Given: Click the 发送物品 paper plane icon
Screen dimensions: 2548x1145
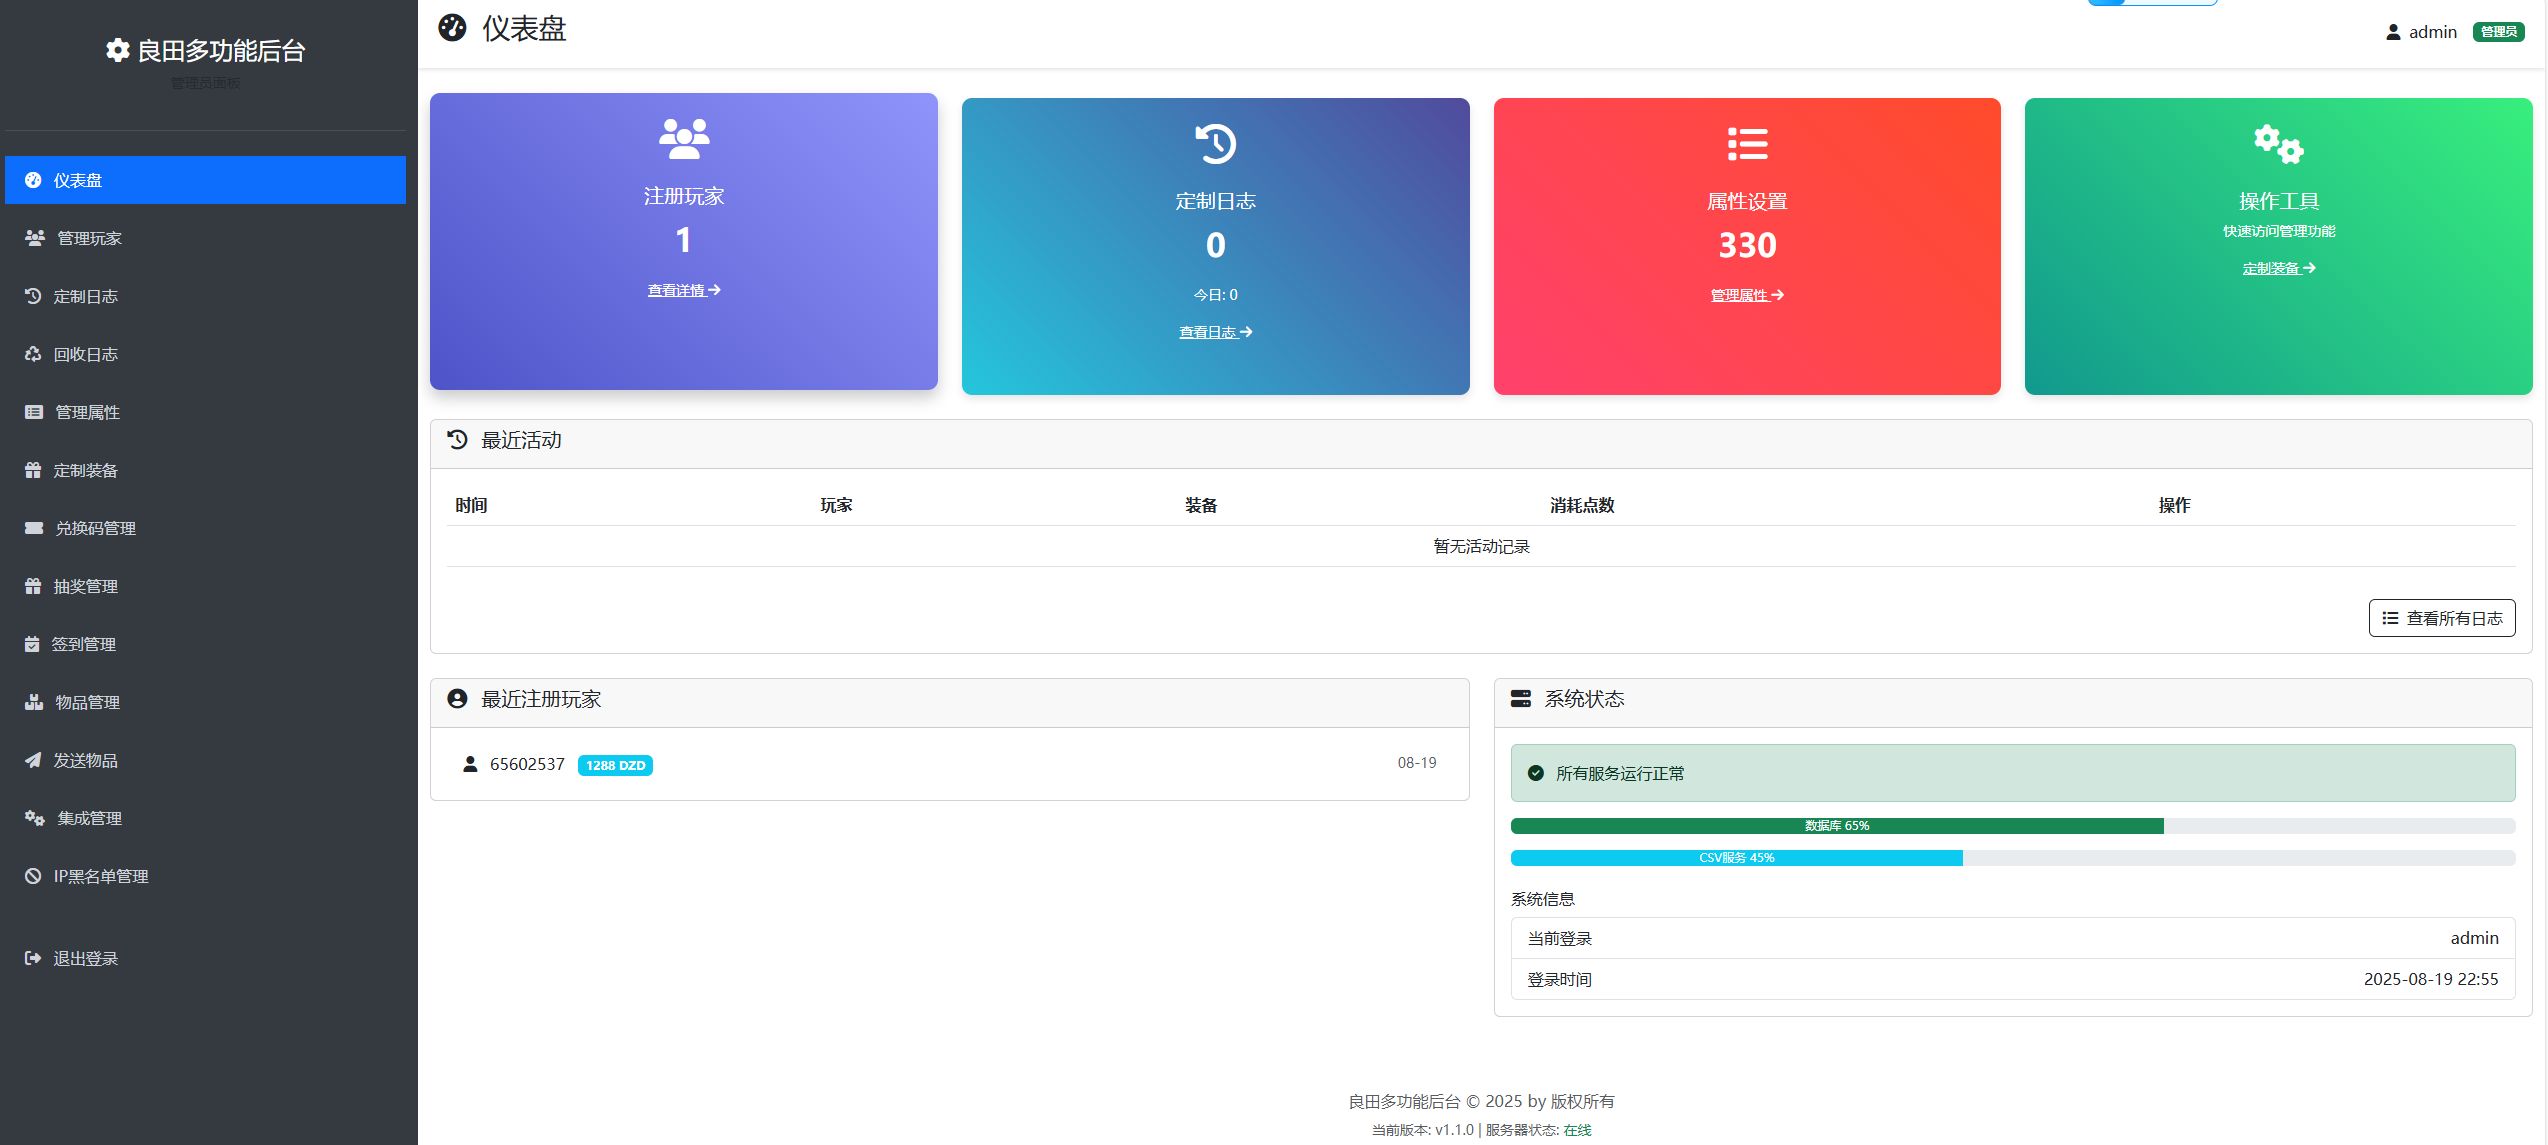Looking at the screenshot, I should pos(33,760).
